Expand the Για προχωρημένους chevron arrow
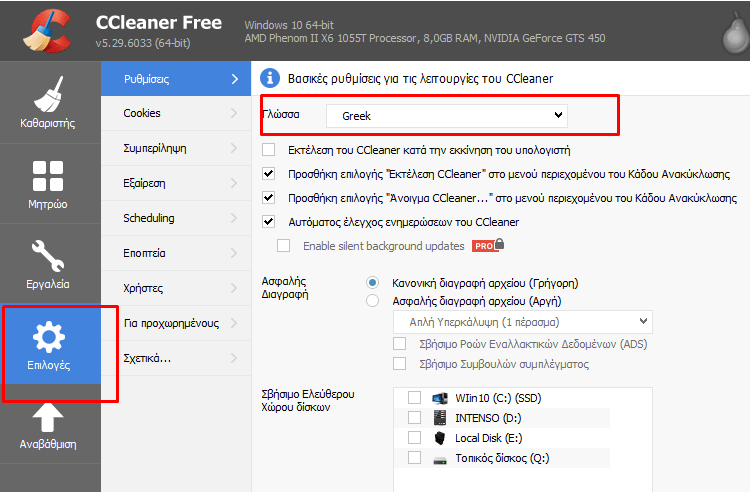This screenshot has width=750, height=492. tap(234, 323)
